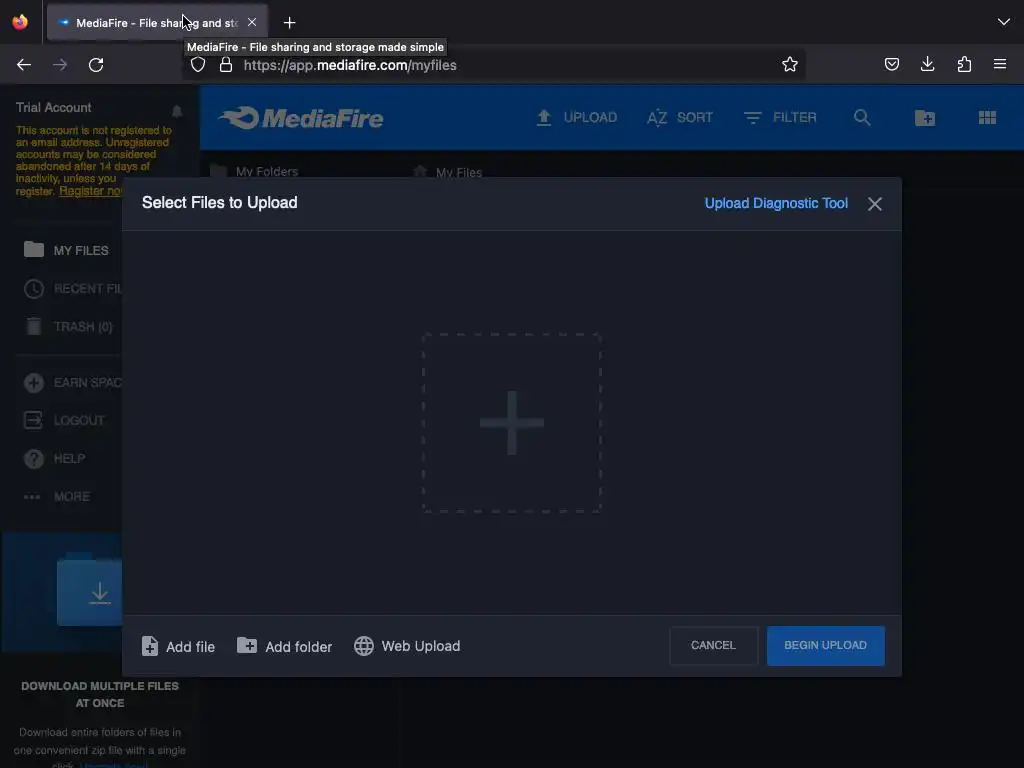The image size is (1024, 768).
Task: Switch to grid view icon
Action: pos(987,118)
